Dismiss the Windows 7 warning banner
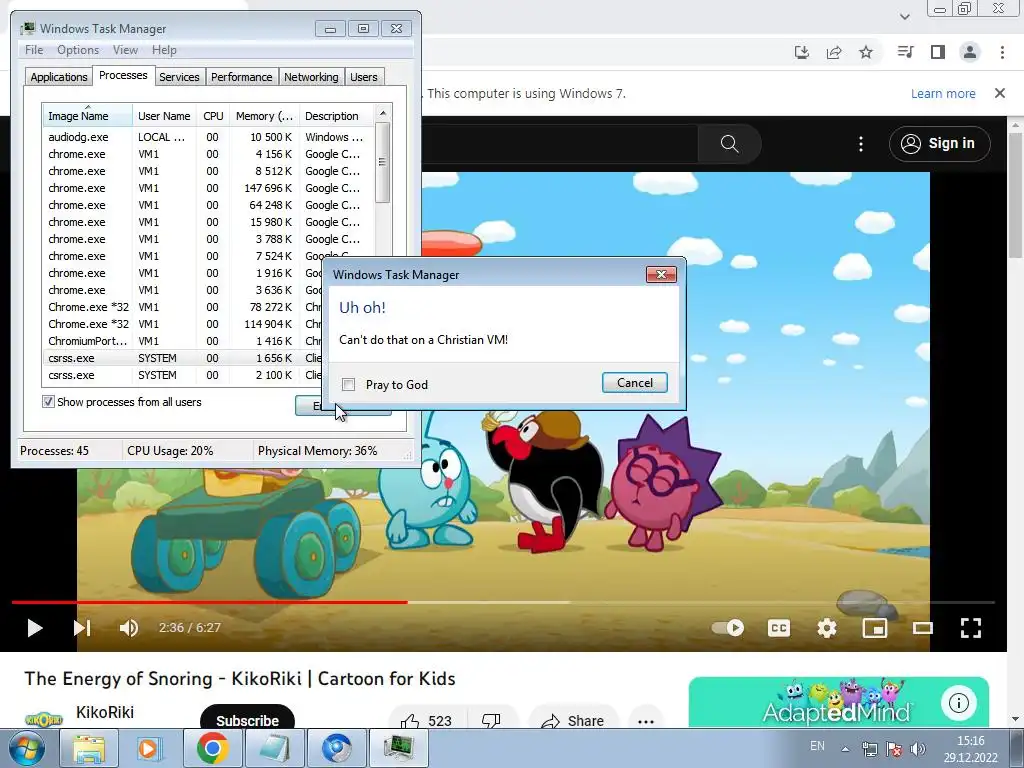Image resolution: width=1024 pixels, height=768 pixels. pyautogui.click(x=1000, y=93)
